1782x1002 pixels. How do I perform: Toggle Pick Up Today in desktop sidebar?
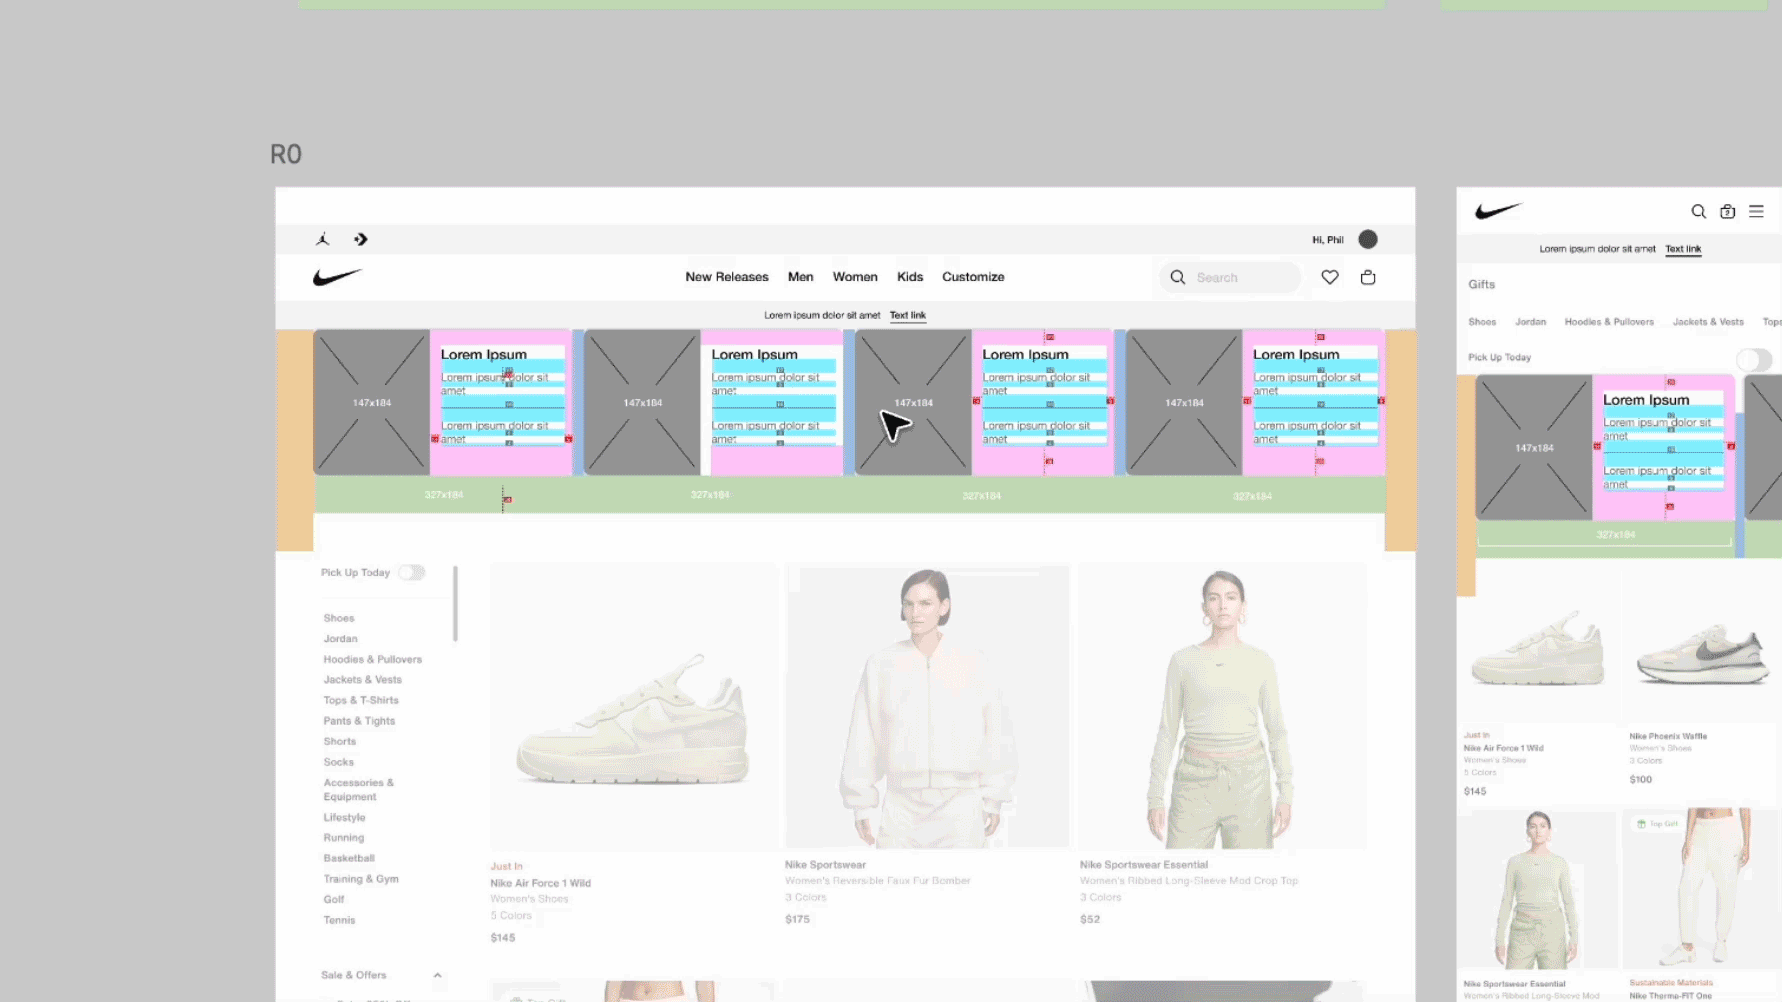tap(411, 572)
